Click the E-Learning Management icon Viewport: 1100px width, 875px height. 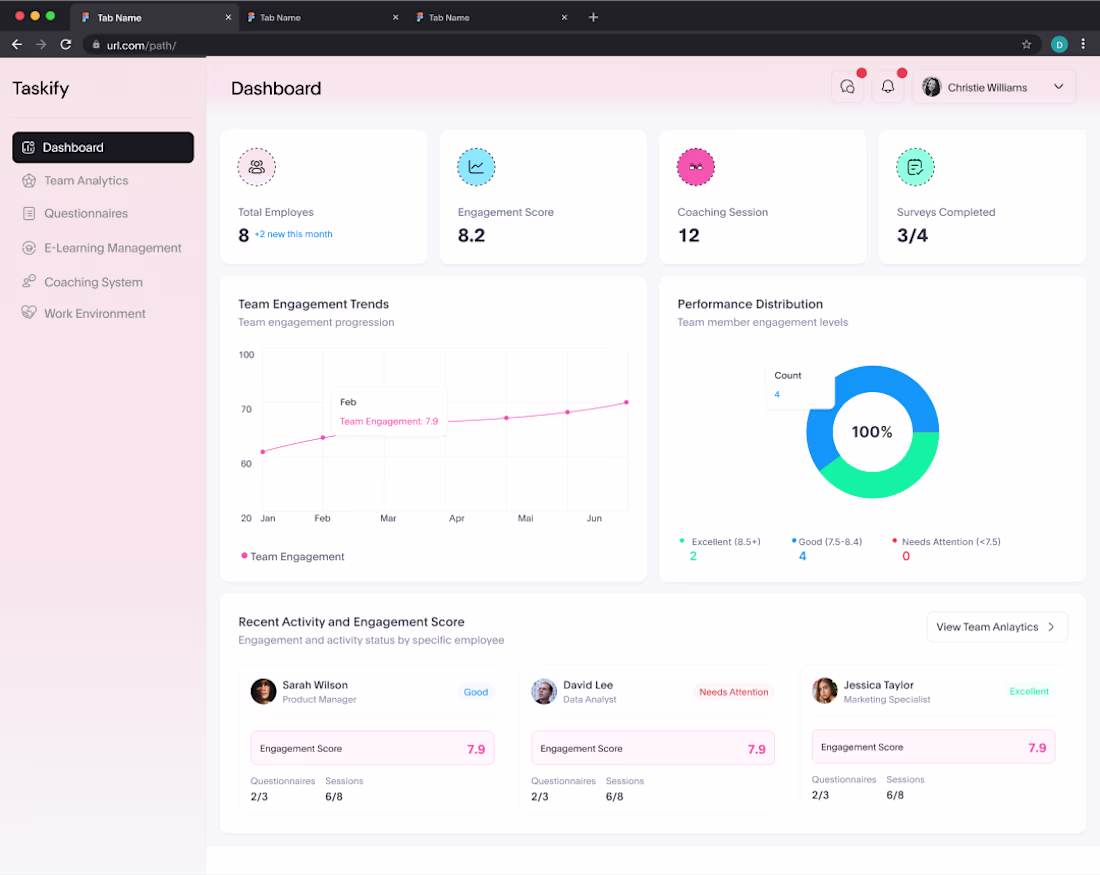coord(29,248)
